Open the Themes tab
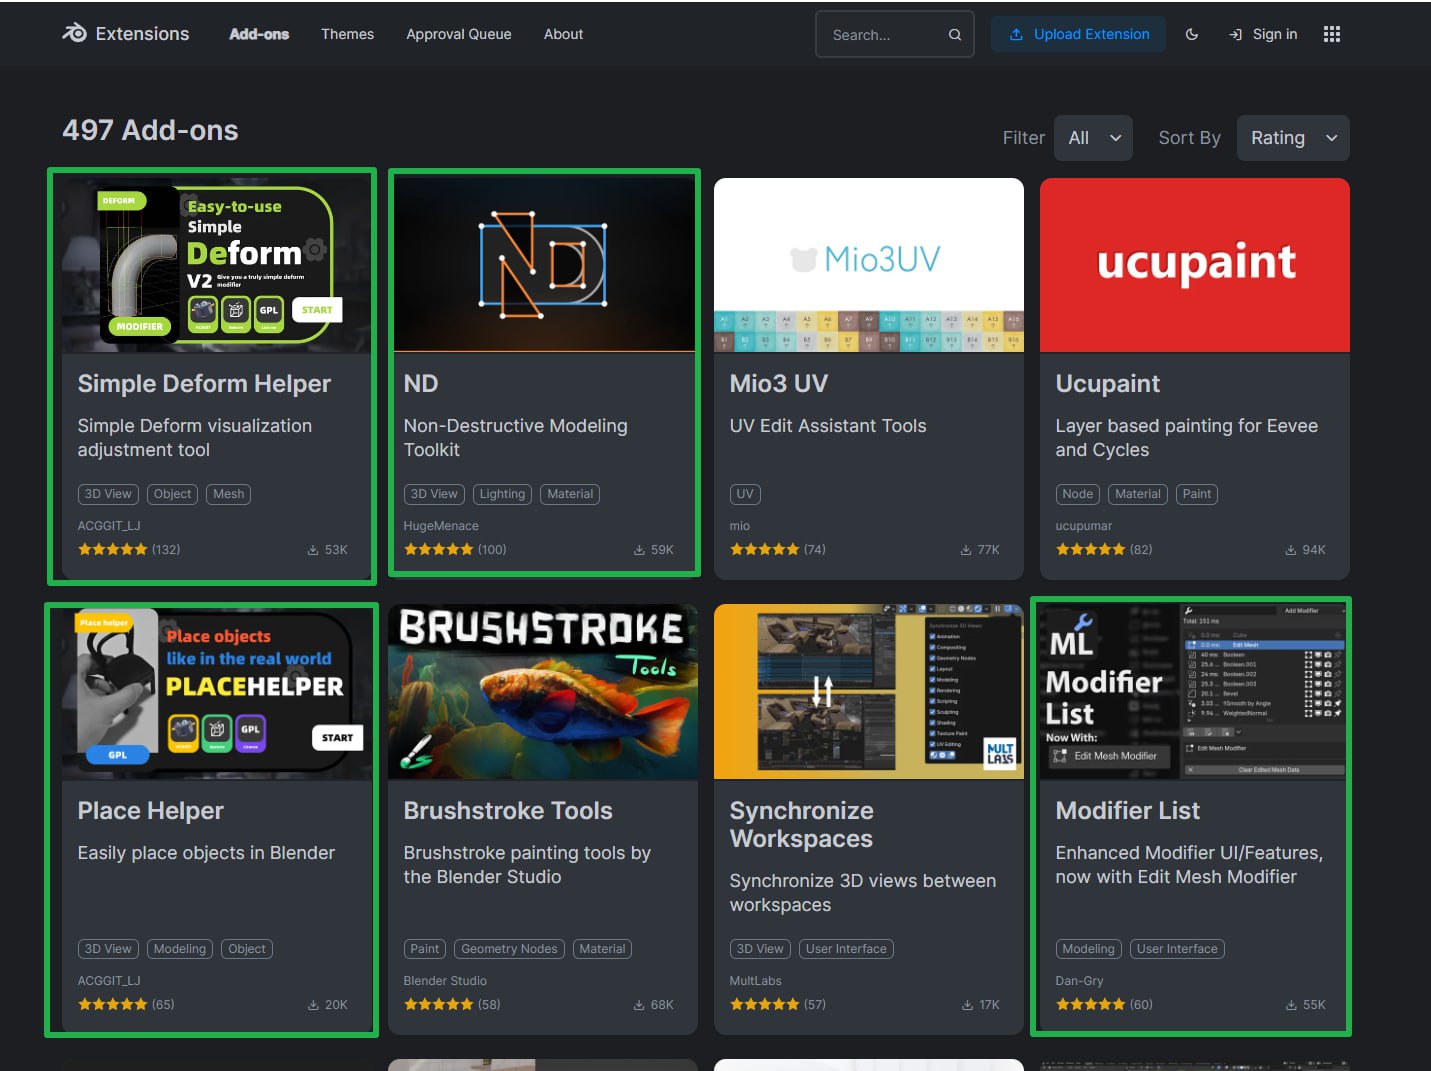 coord(347,34)
